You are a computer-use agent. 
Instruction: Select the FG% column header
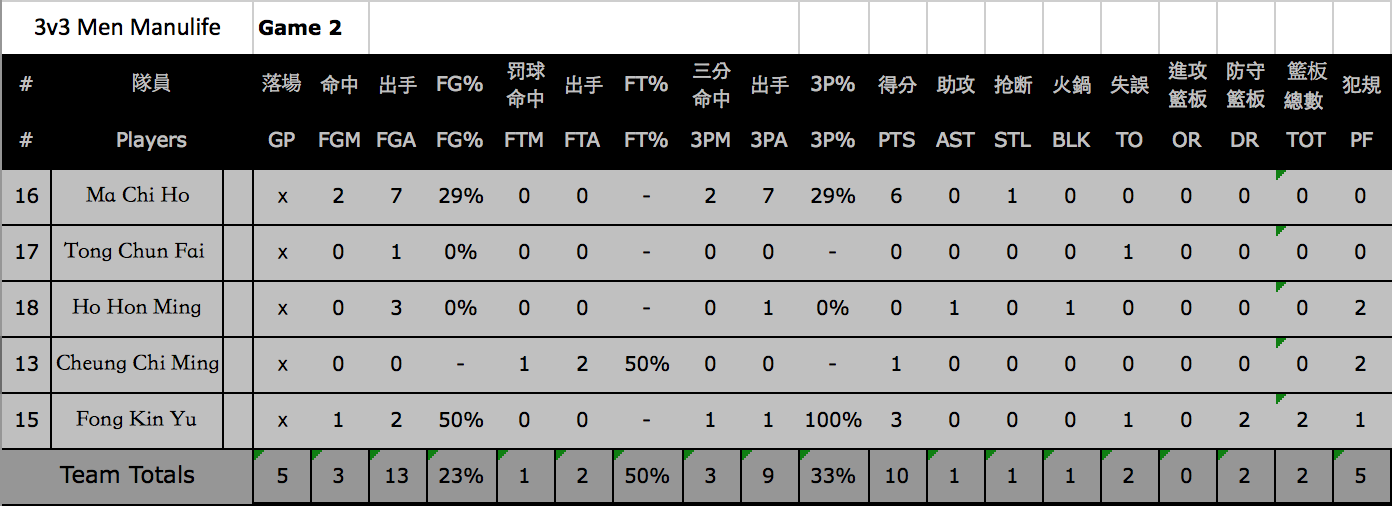[x=460, y=141]
